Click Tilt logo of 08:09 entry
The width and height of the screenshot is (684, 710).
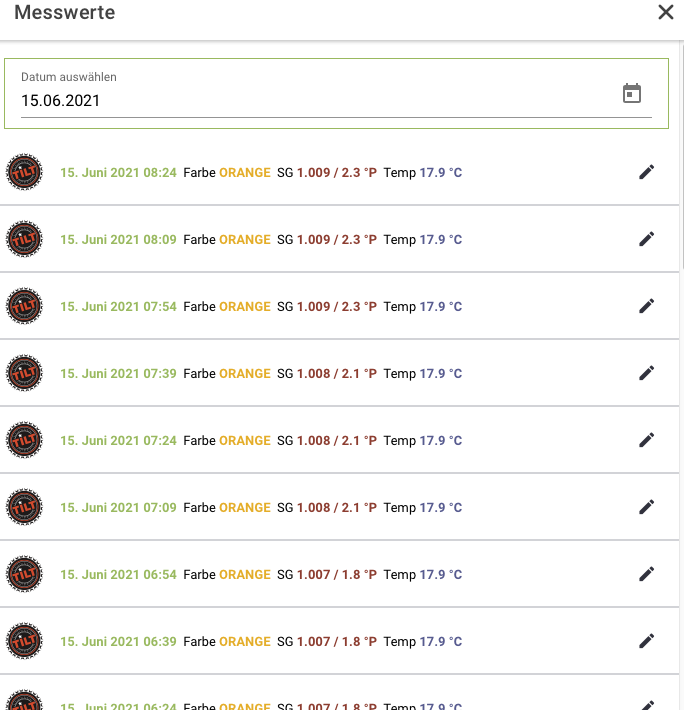click(x=24, y=240)
